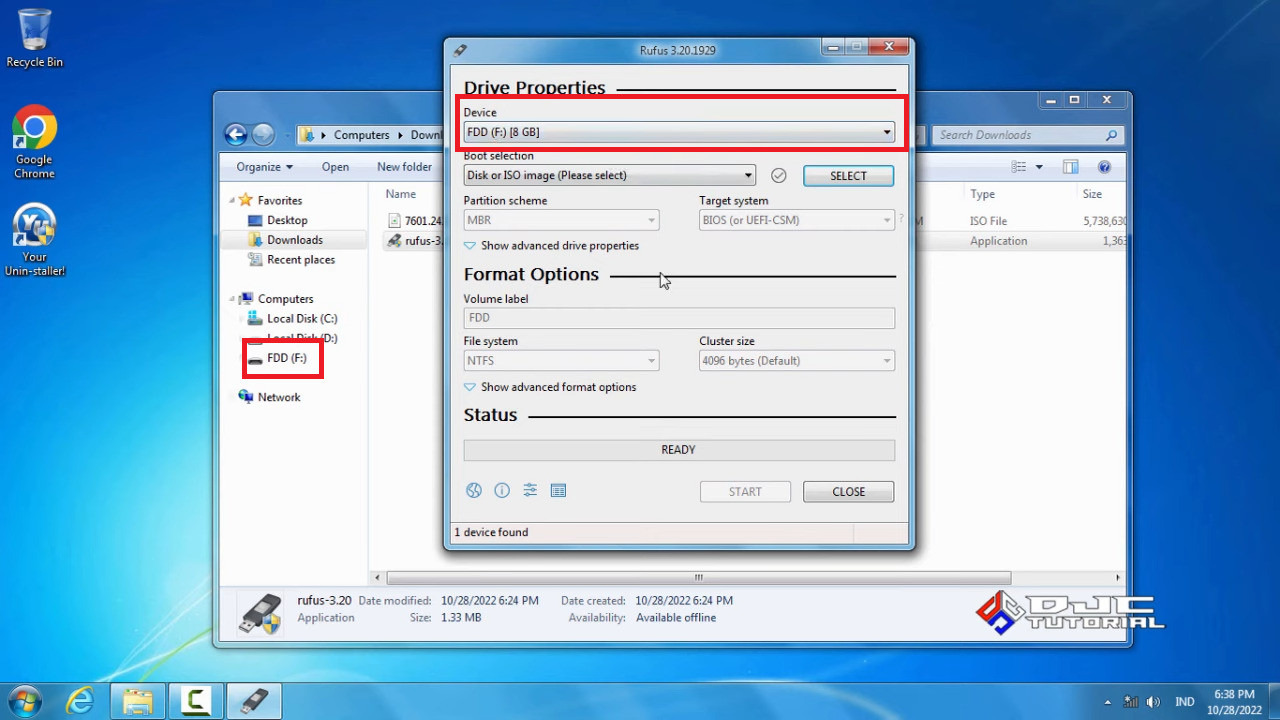The height and width of the screenshot is (720, 1280).
Task: Click the checksum checkmark icon next to SELECT
Action: 779,176
